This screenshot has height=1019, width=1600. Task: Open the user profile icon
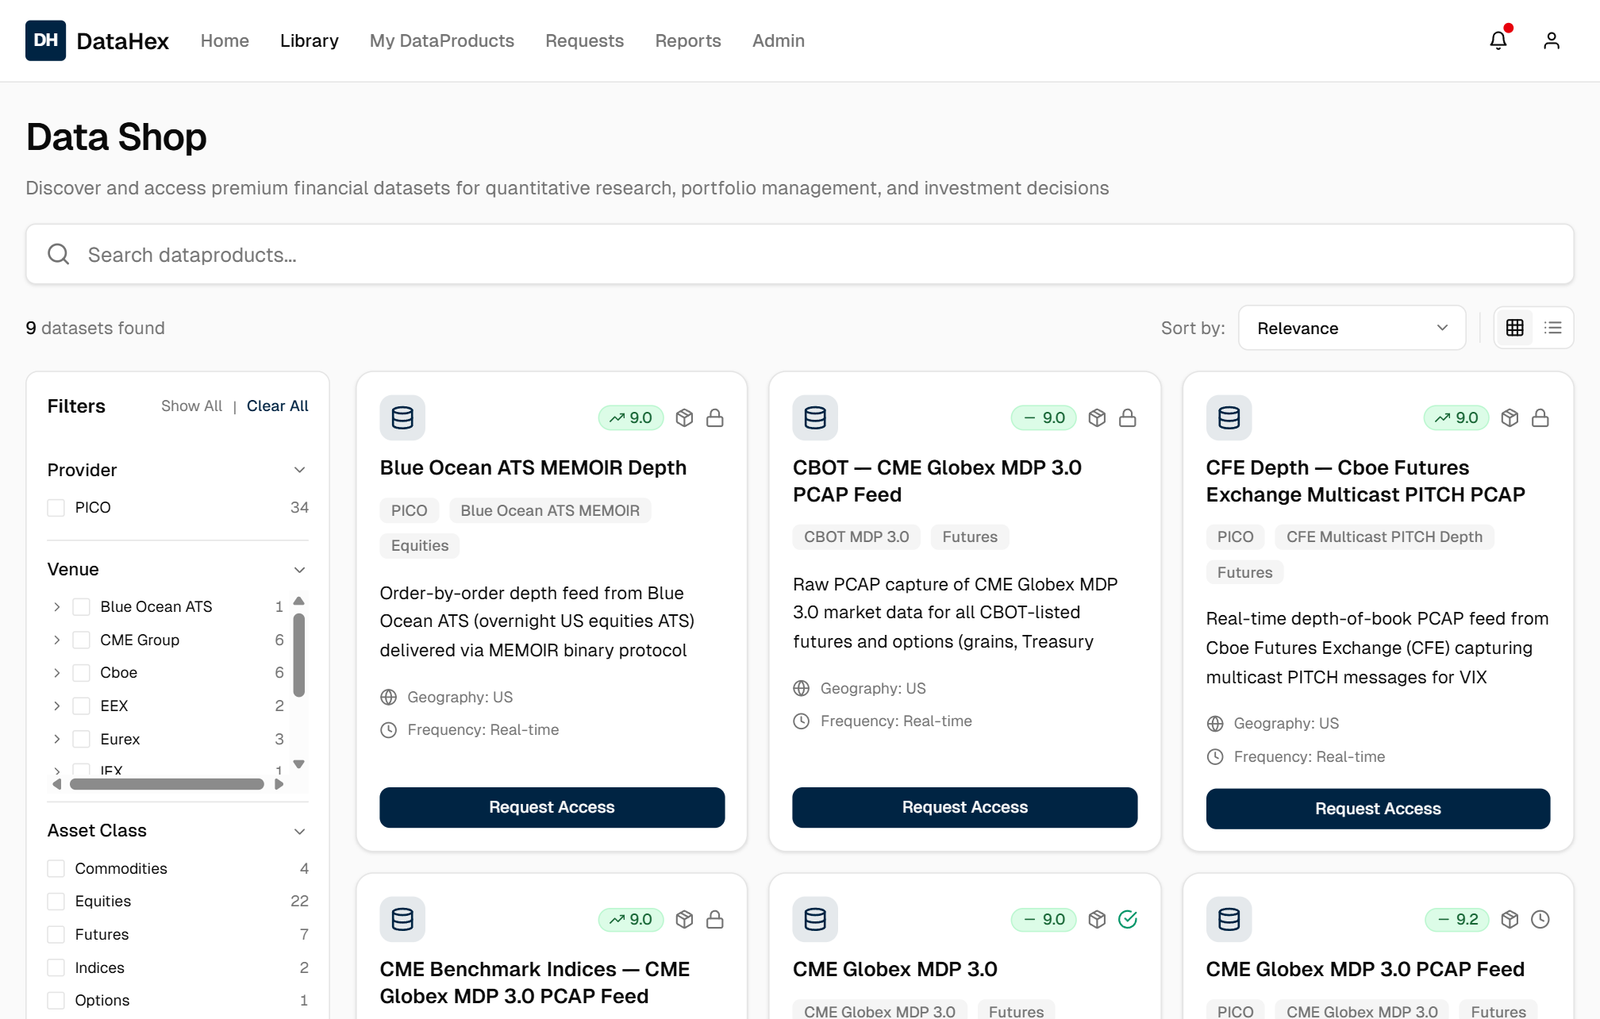coord(1551,40)
